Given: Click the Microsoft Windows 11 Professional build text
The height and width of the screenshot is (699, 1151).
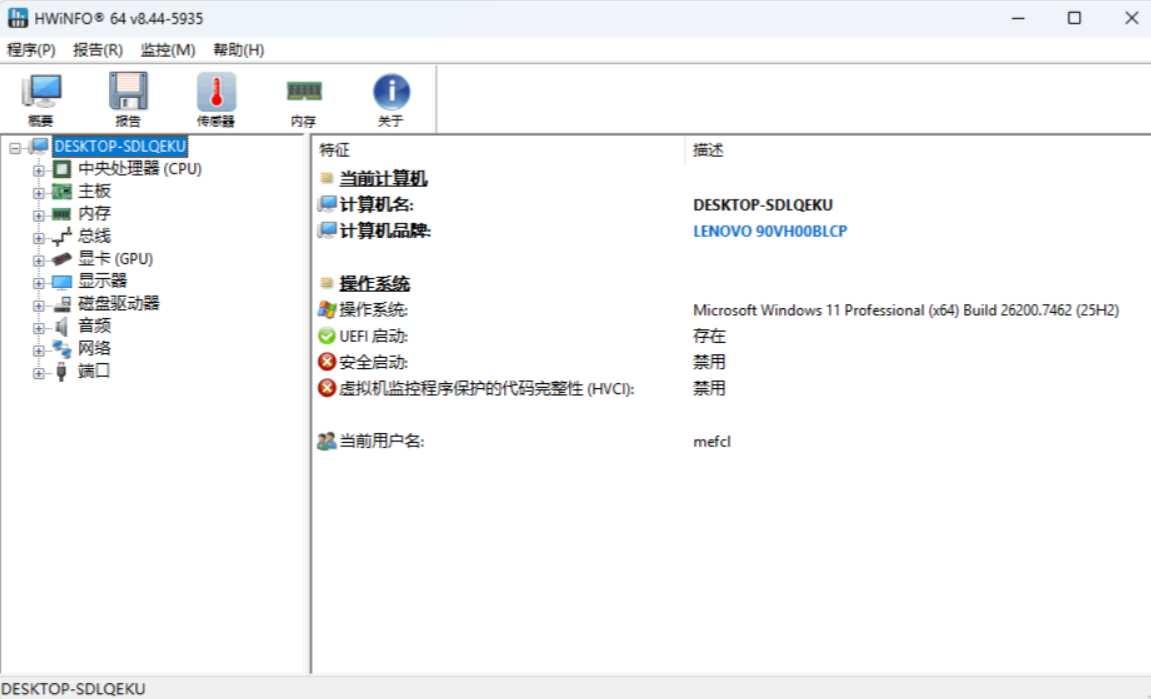Looking at the screenshot, I should pos(906,311).
